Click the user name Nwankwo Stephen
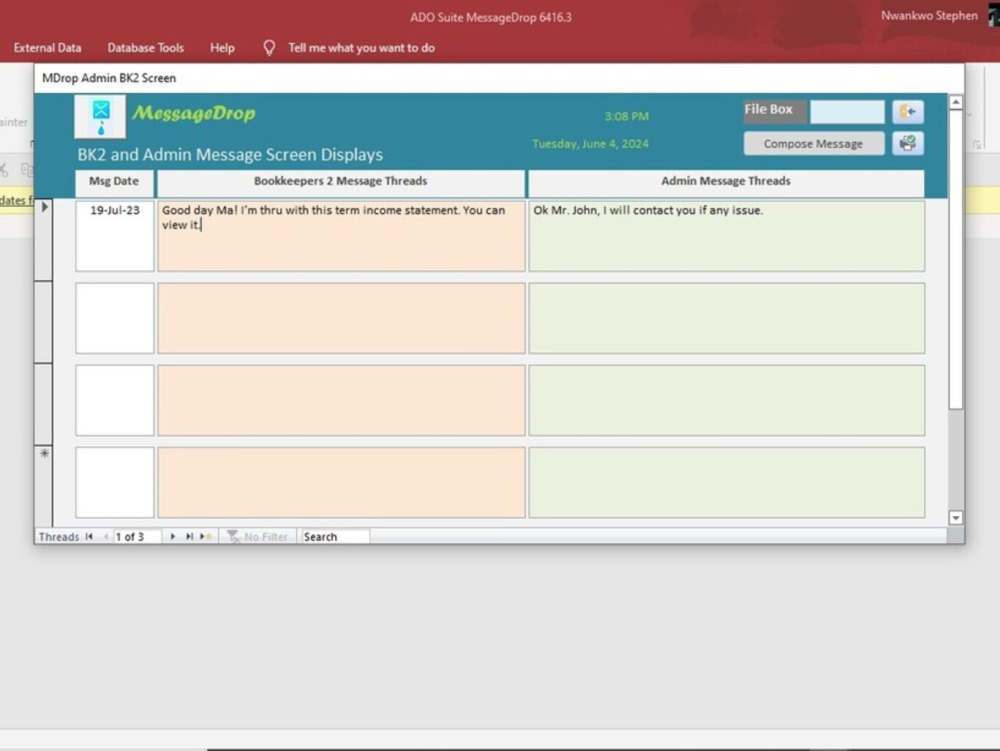Screen dimensions: 1000x751 point(929,15)
